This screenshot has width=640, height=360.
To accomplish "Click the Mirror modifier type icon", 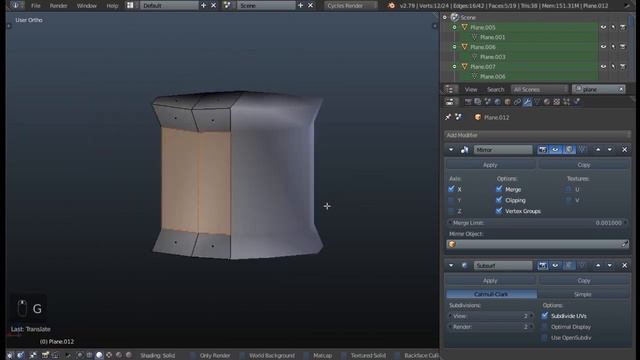I will [x=464, y=150].
